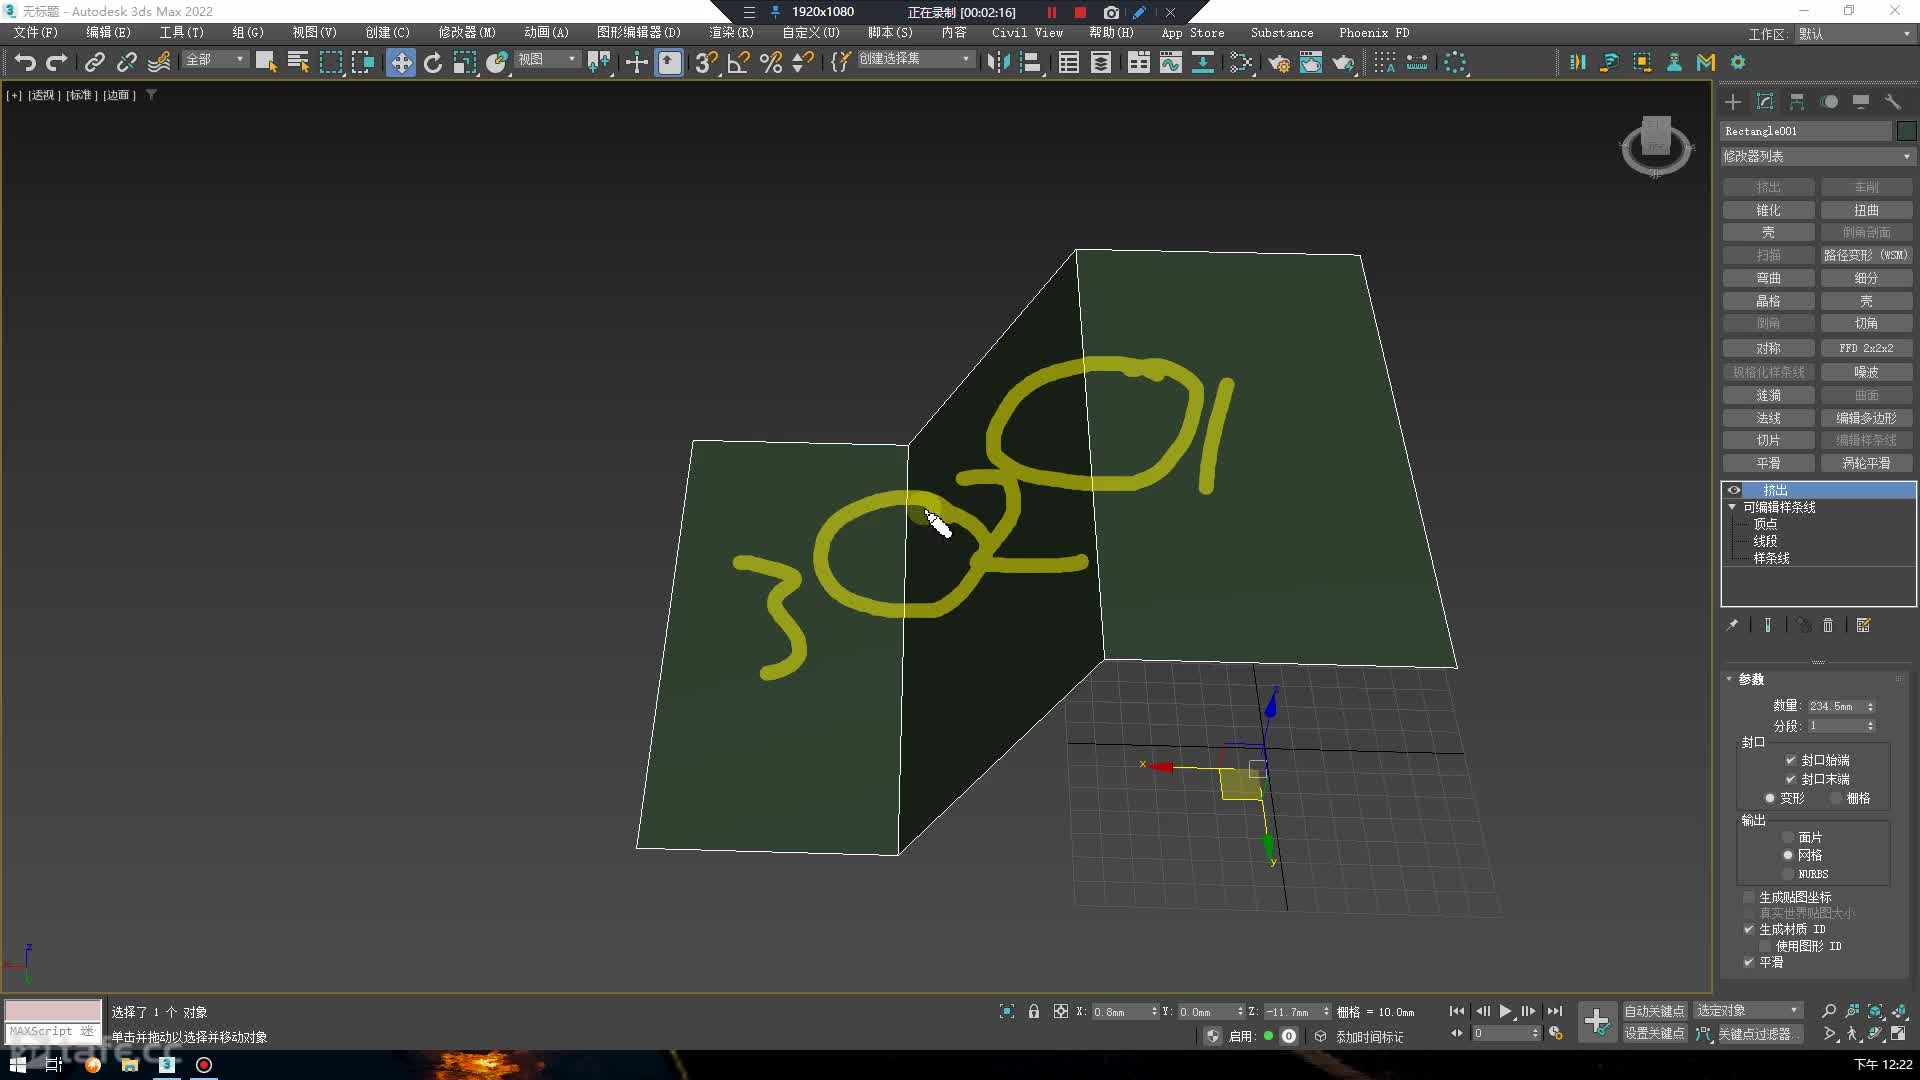The width and height of the screenshot is (1920, 1080).
Task: Select the 面片 output radio button
Action: (1788, 837)
